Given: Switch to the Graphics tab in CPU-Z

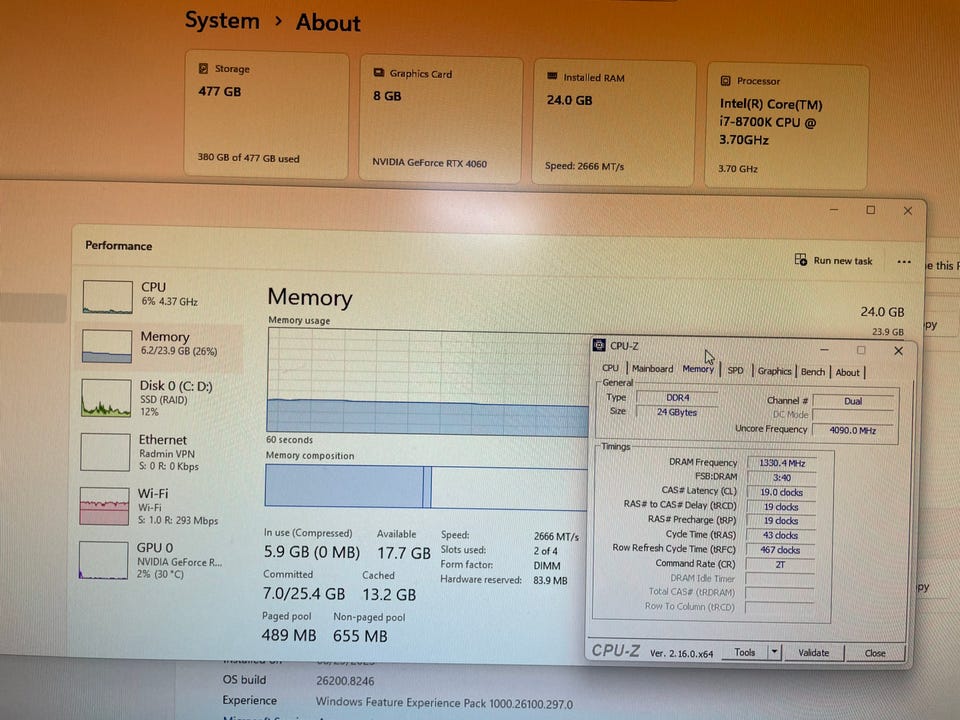Looking at the screenshot, I should 774,371.
